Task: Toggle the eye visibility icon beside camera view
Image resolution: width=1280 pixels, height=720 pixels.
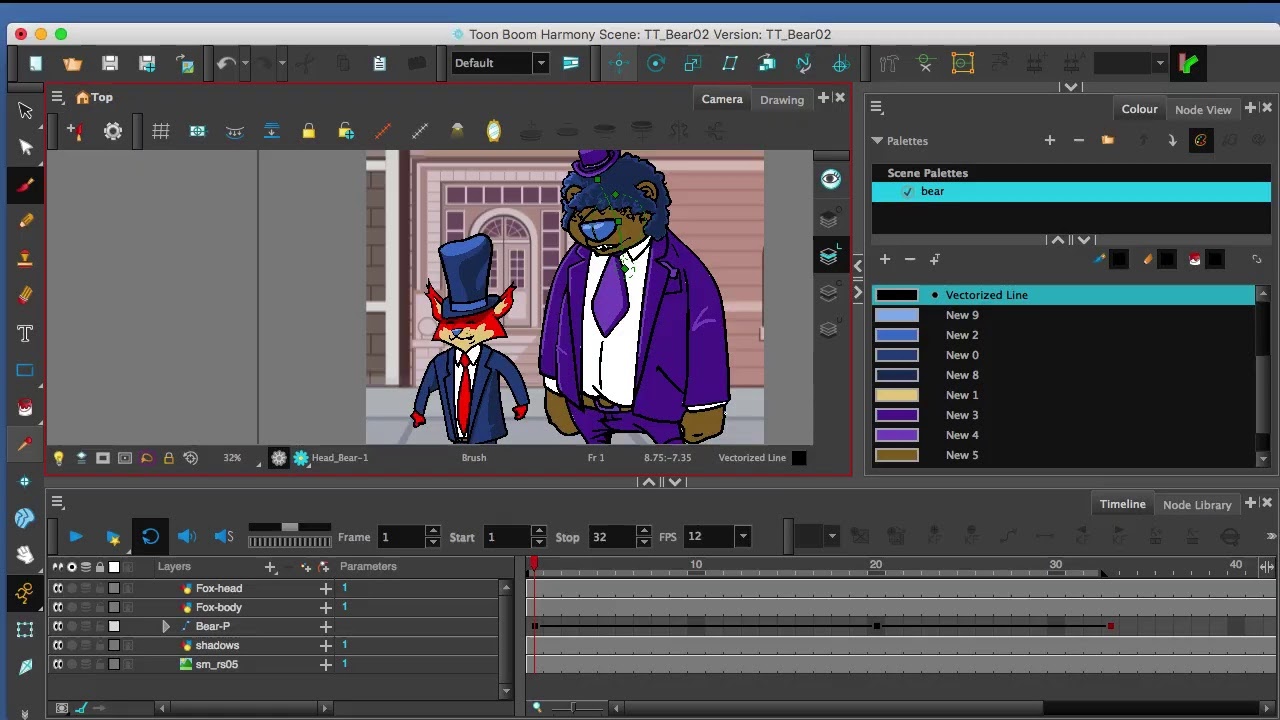Action: pos(830,179)
